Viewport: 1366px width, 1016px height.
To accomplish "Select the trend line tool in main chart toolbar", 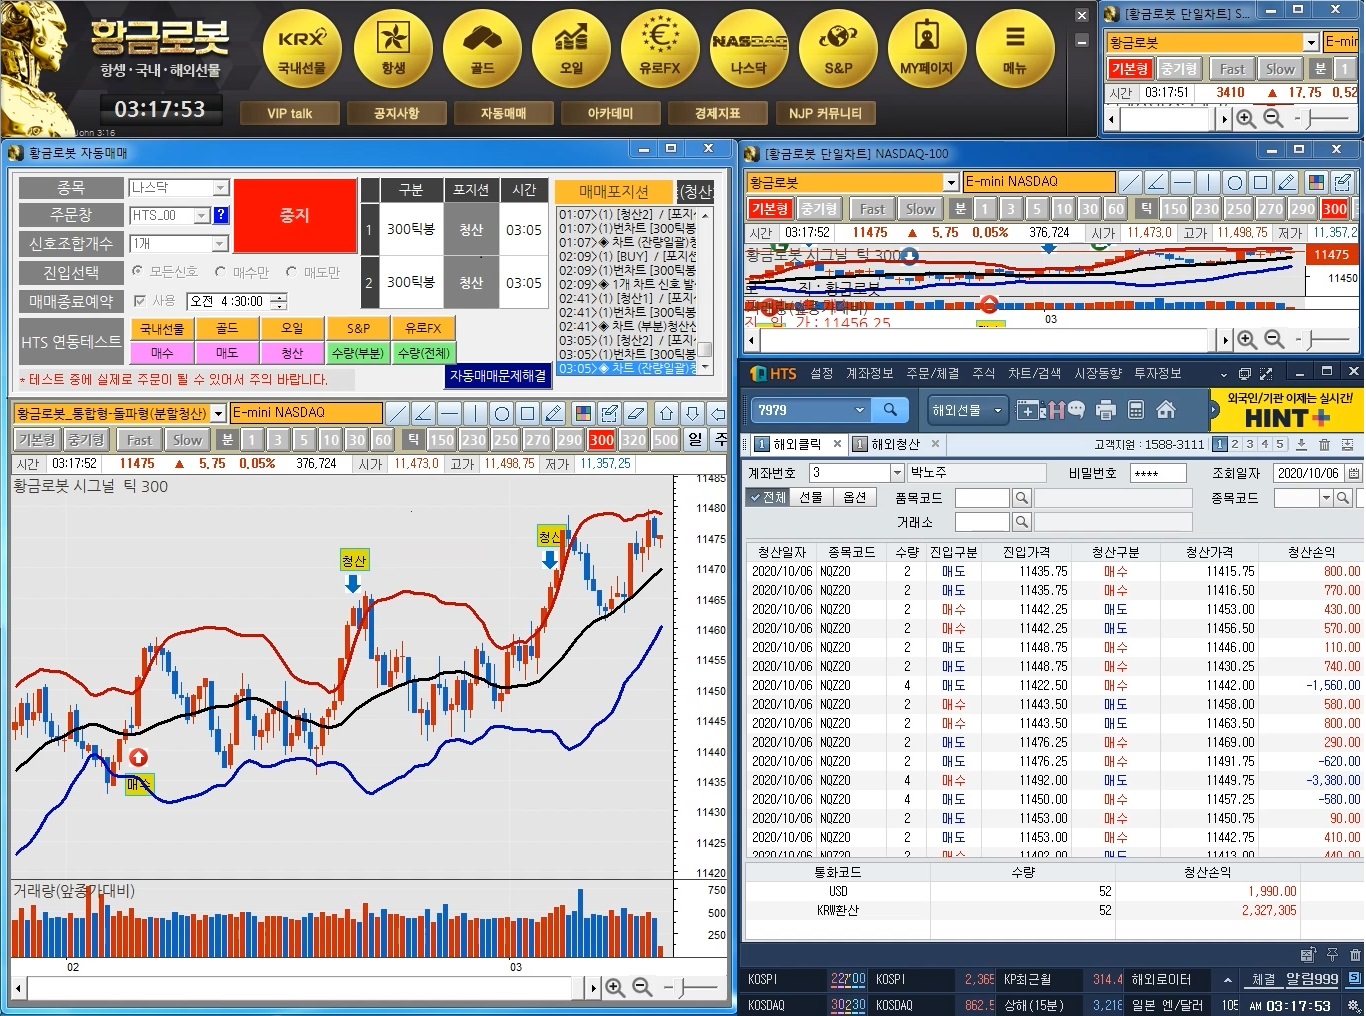I will click(398, 413).
